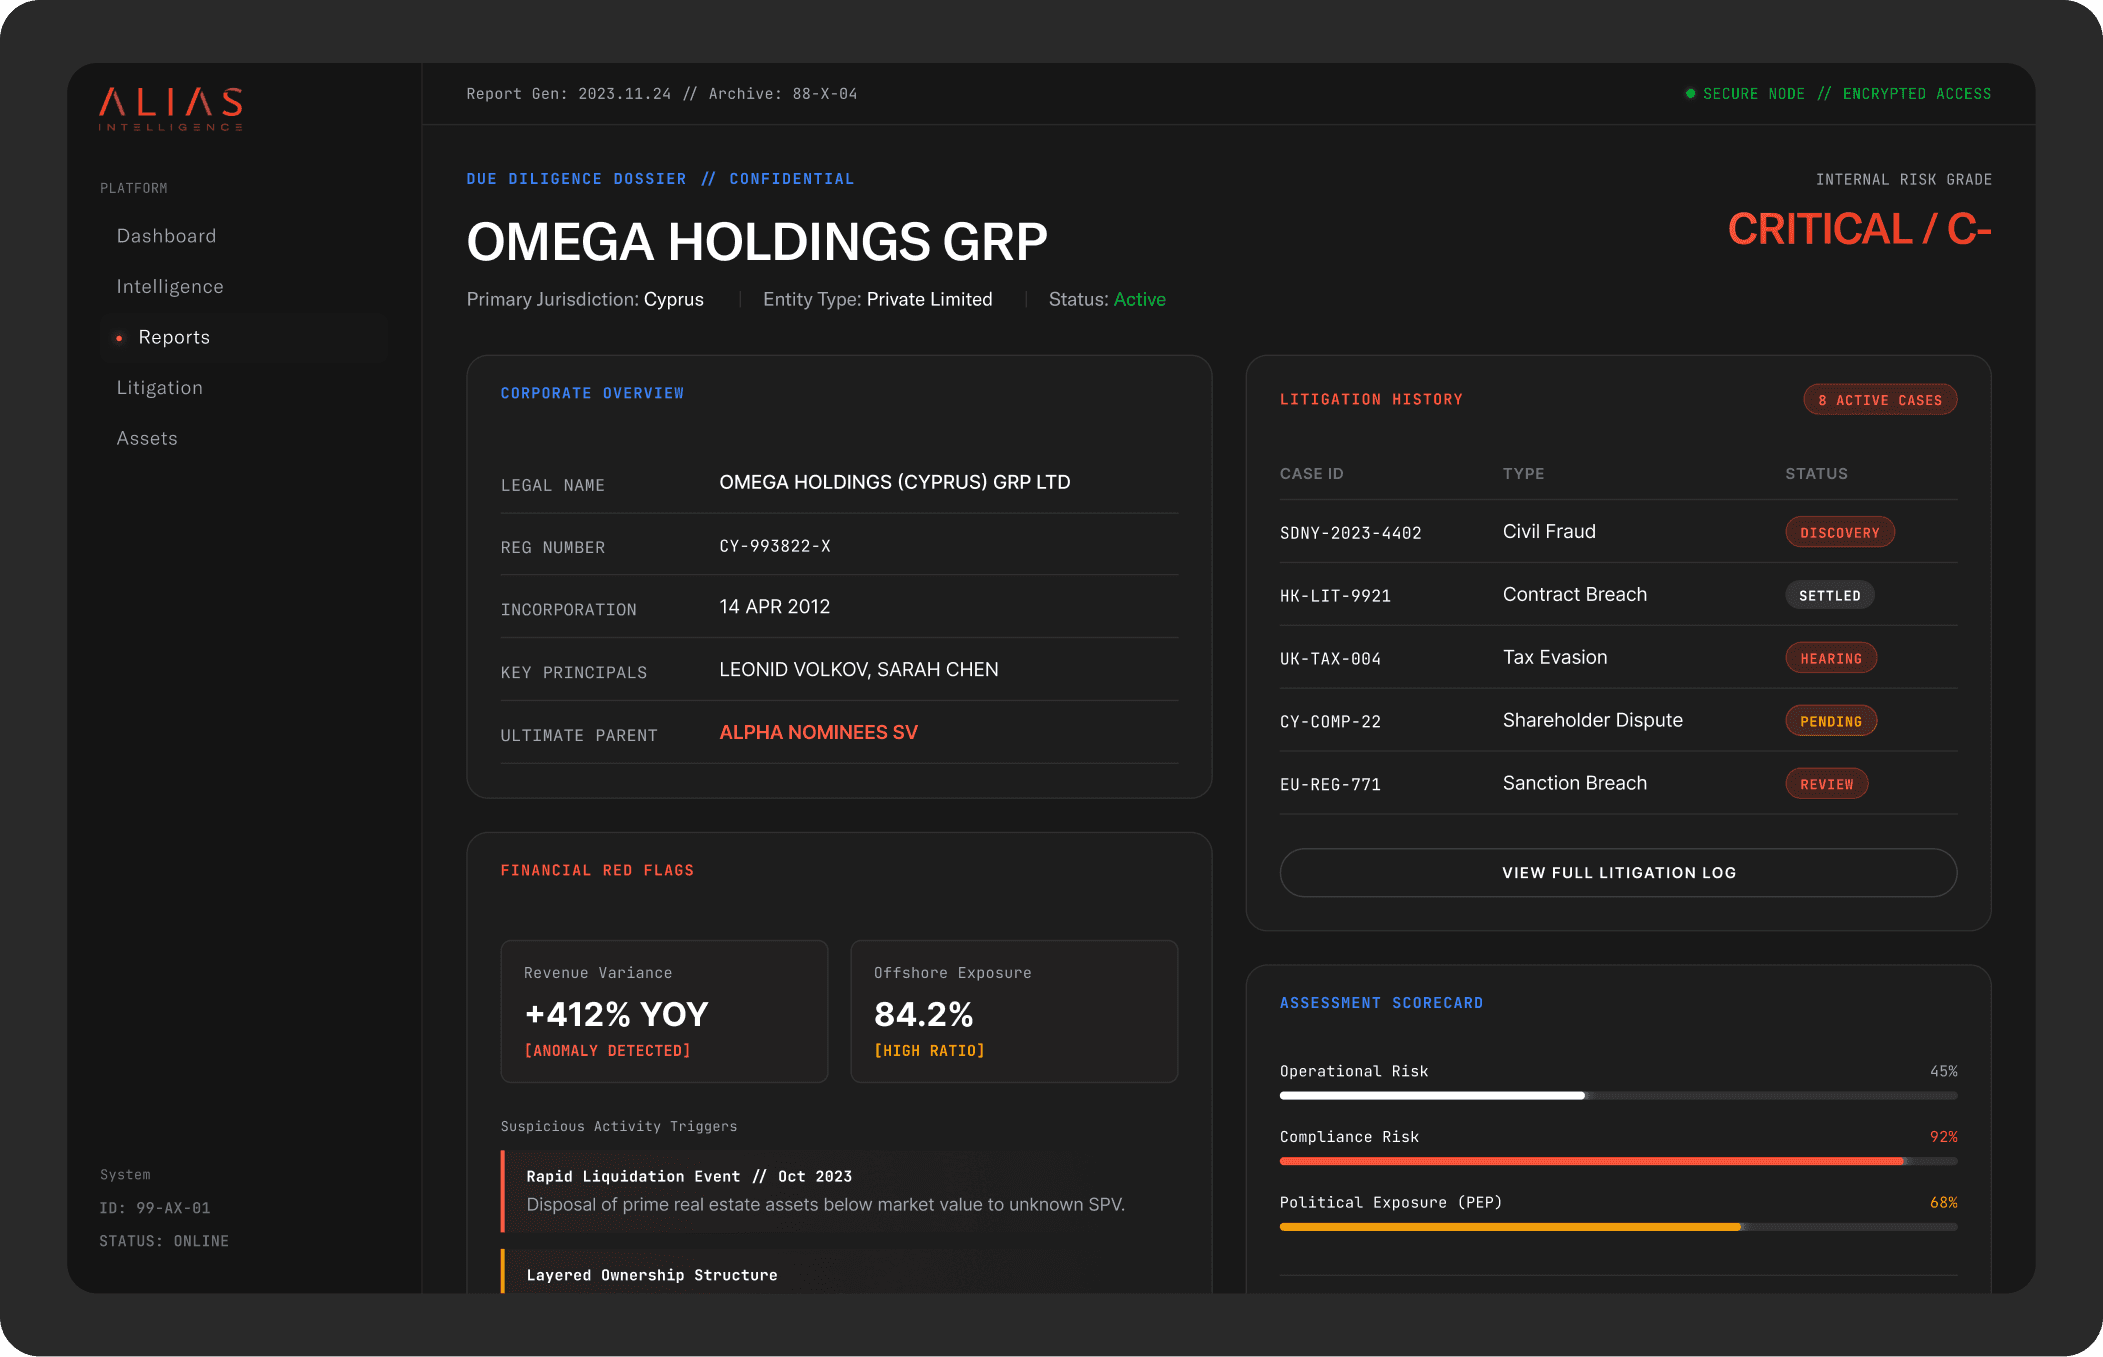The height and width of the screenshot is (1357, 2103).
Task: Click the green secure node status dot
Action: click(1690, 94)
